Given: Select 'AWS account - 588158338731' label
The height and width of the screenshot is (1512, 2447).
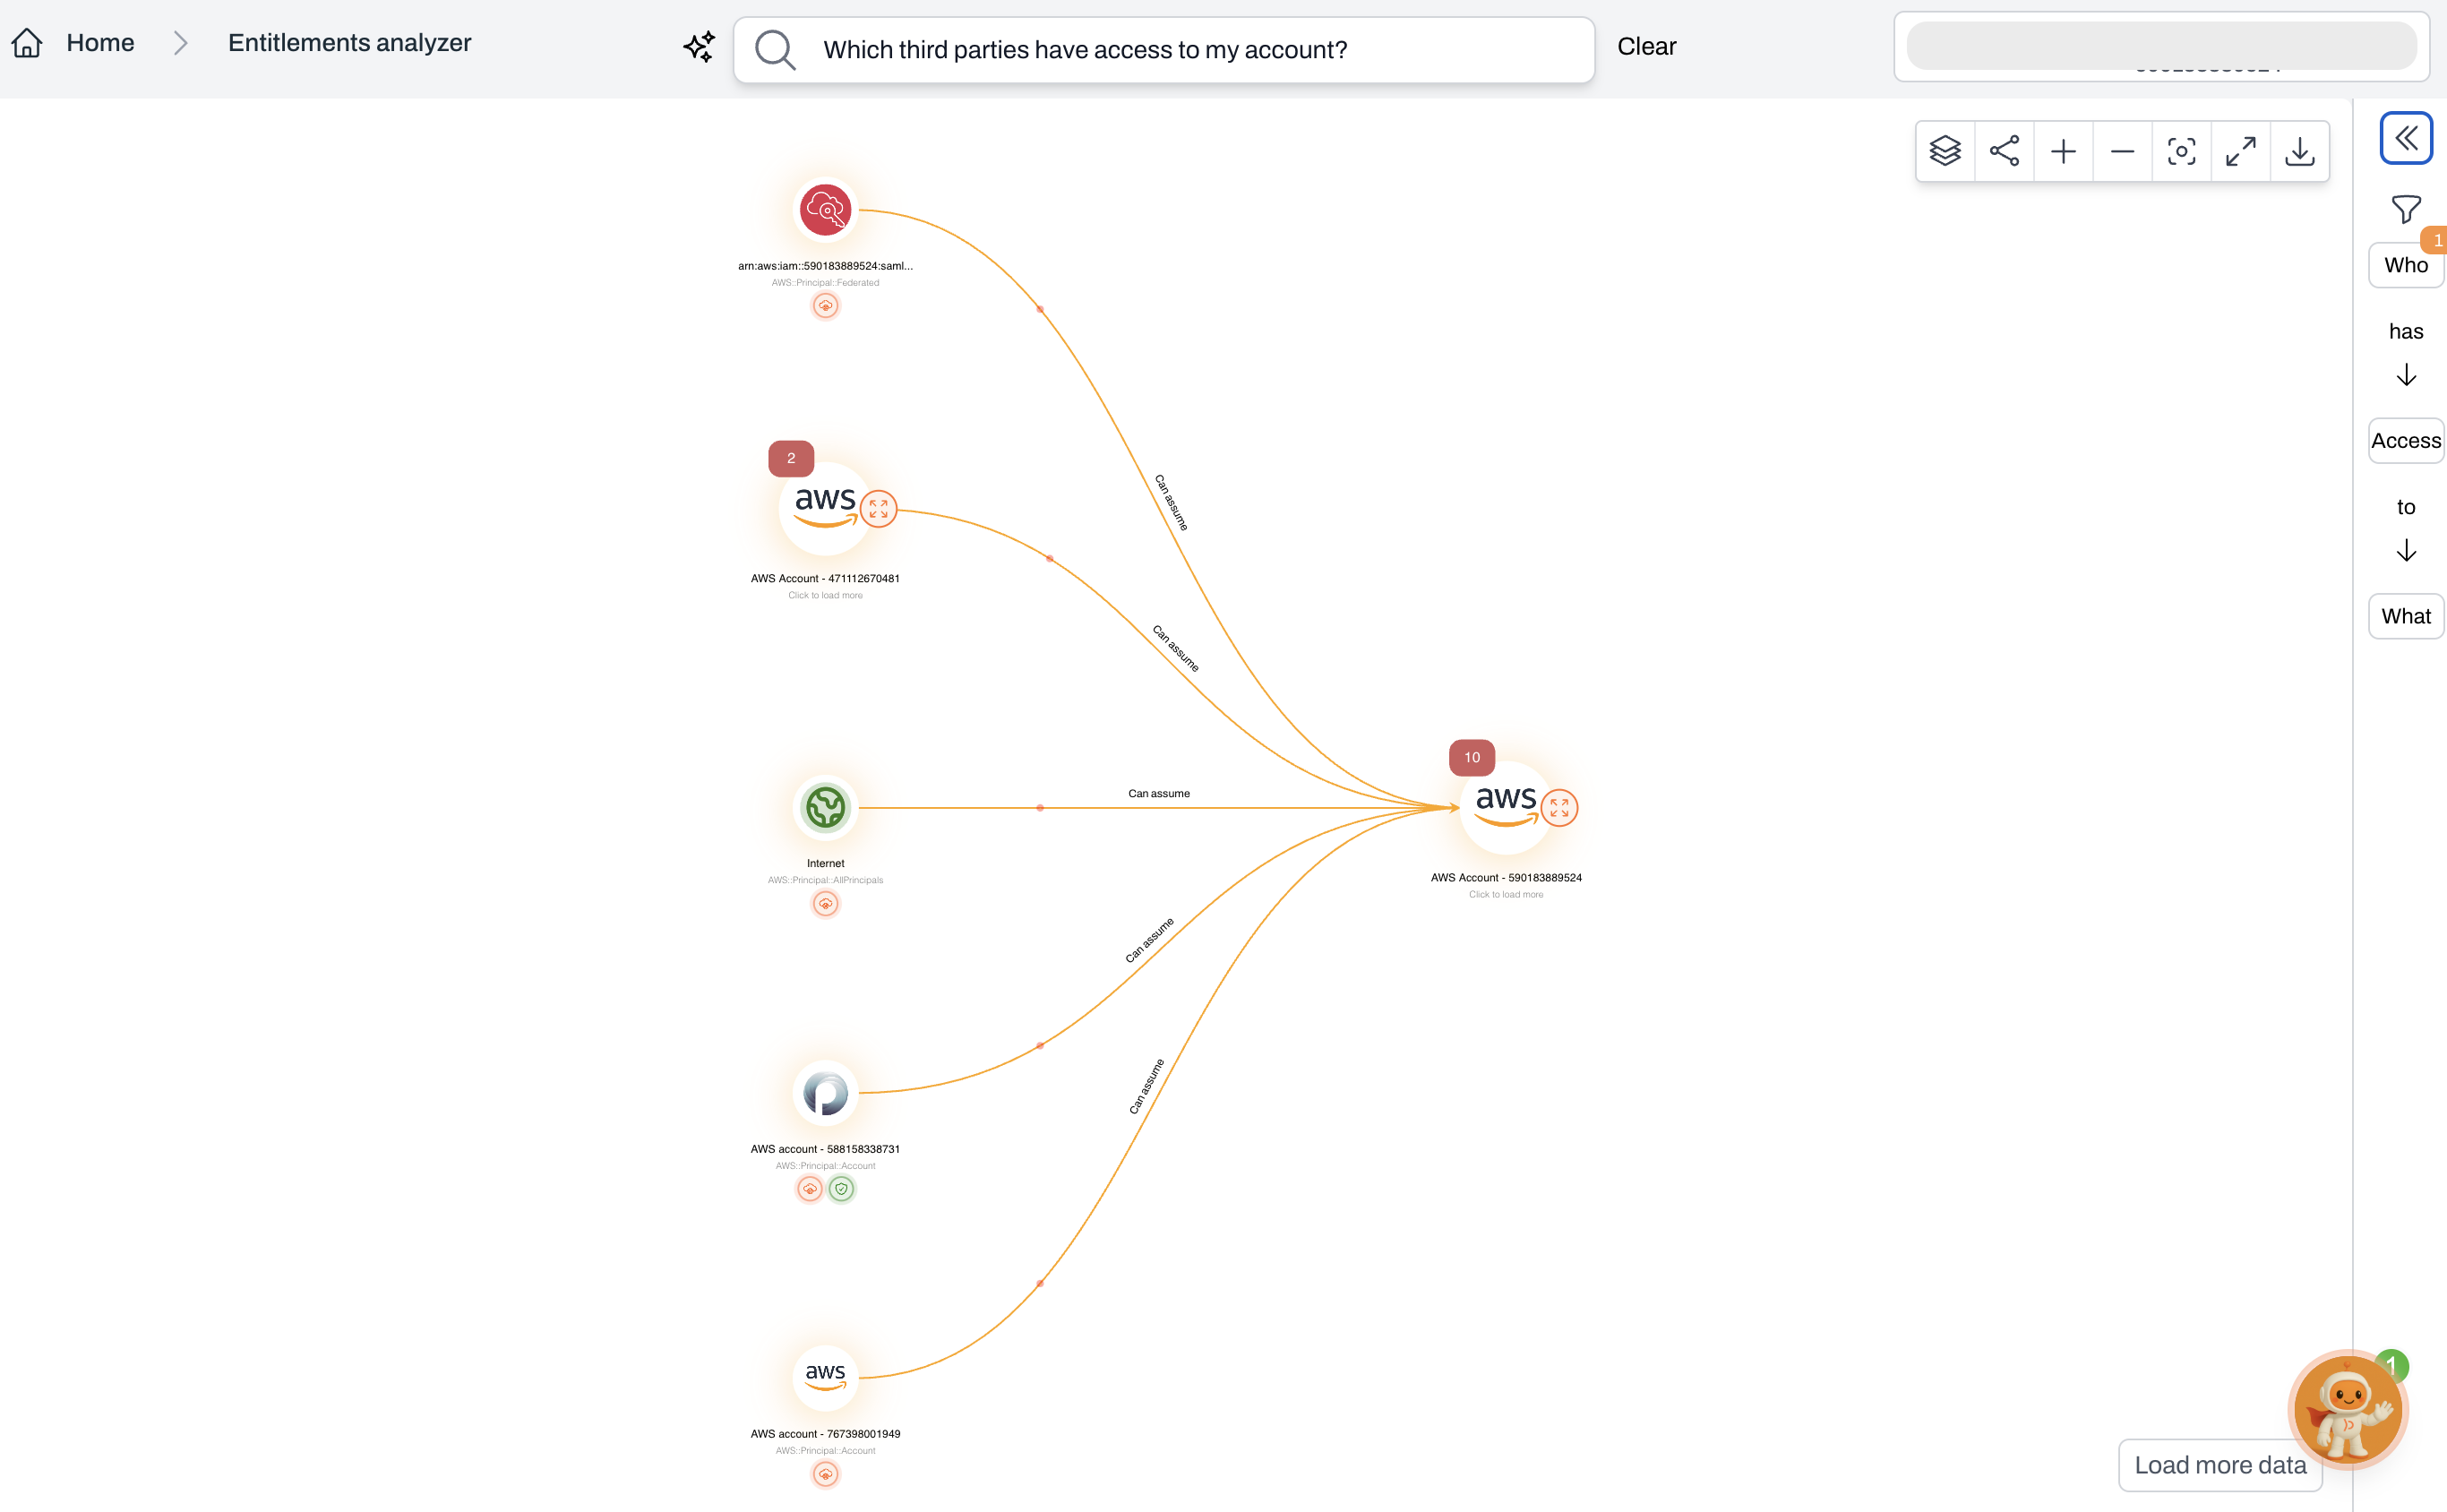Looking at the screenshot, I should click(x=825, y=1149).
